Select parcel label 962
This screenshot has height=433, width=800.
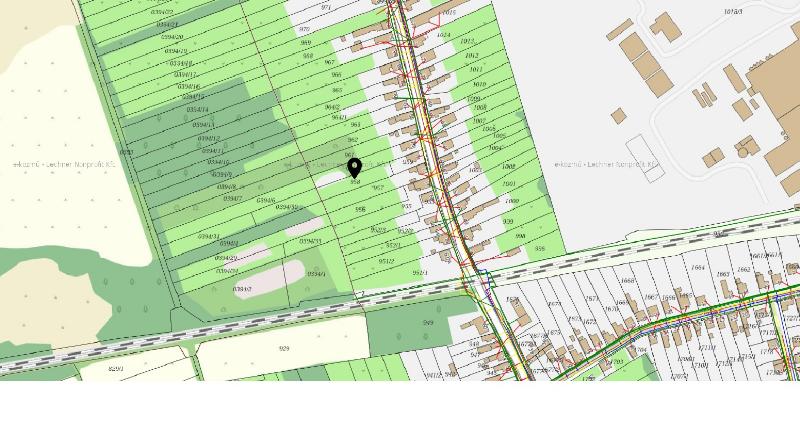click(353, 140)
